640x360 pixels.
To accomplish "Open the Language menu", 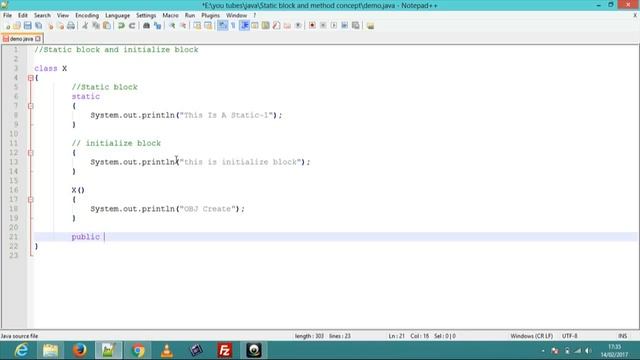I will click(x=118, y=16).
